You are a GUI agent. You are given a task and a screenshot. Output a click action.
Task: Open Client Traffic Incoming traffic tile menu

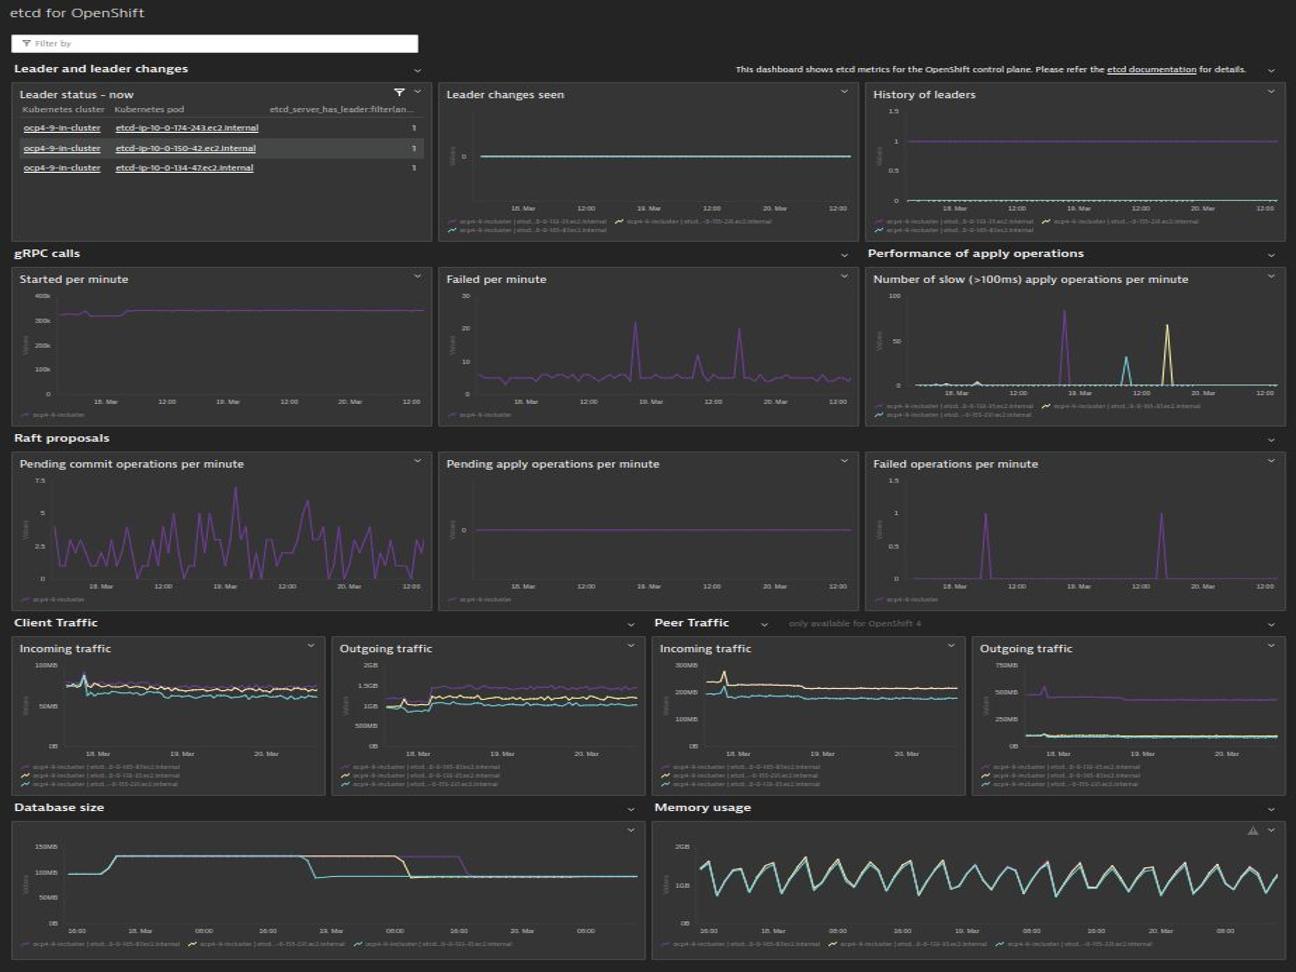(311, 646)
